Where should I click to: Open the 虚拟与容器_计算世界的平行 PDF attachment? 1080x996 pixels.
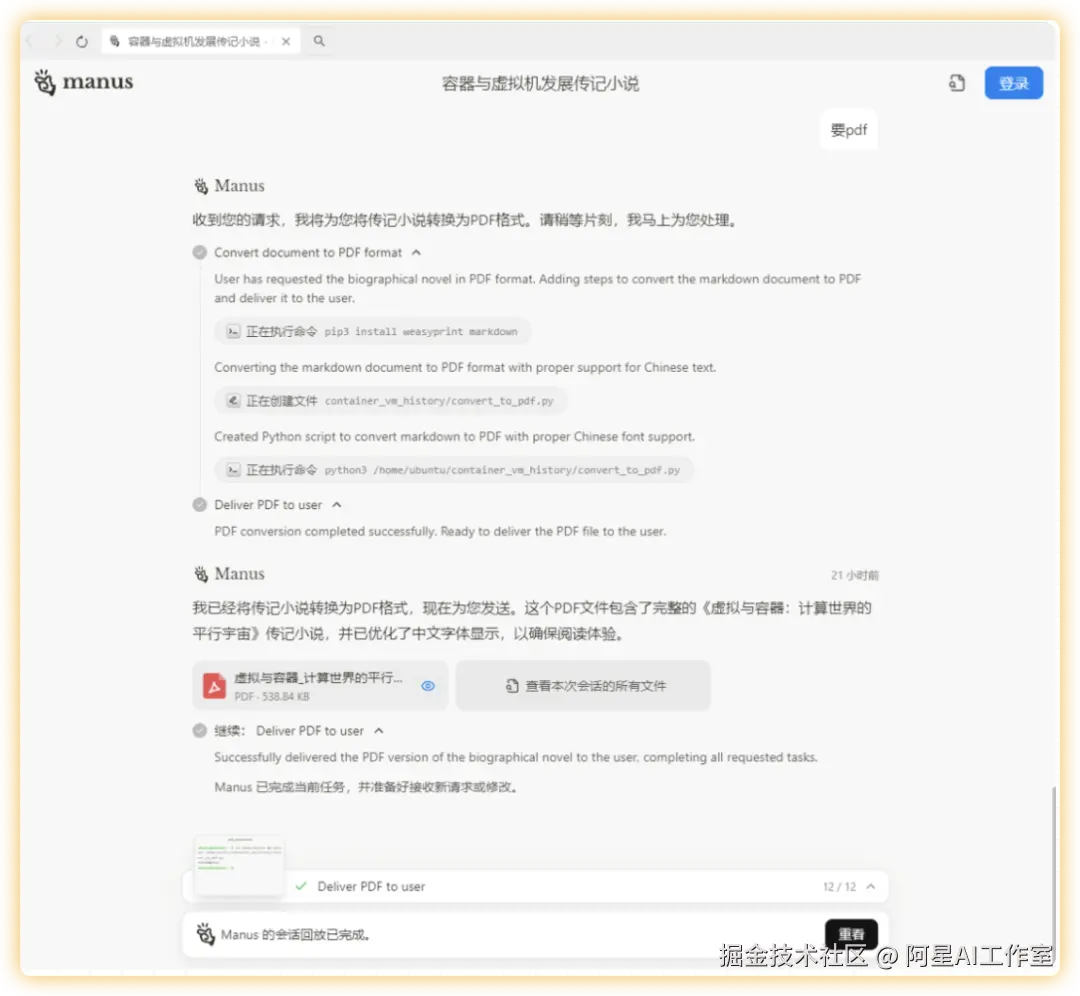[x=320, y=685]
